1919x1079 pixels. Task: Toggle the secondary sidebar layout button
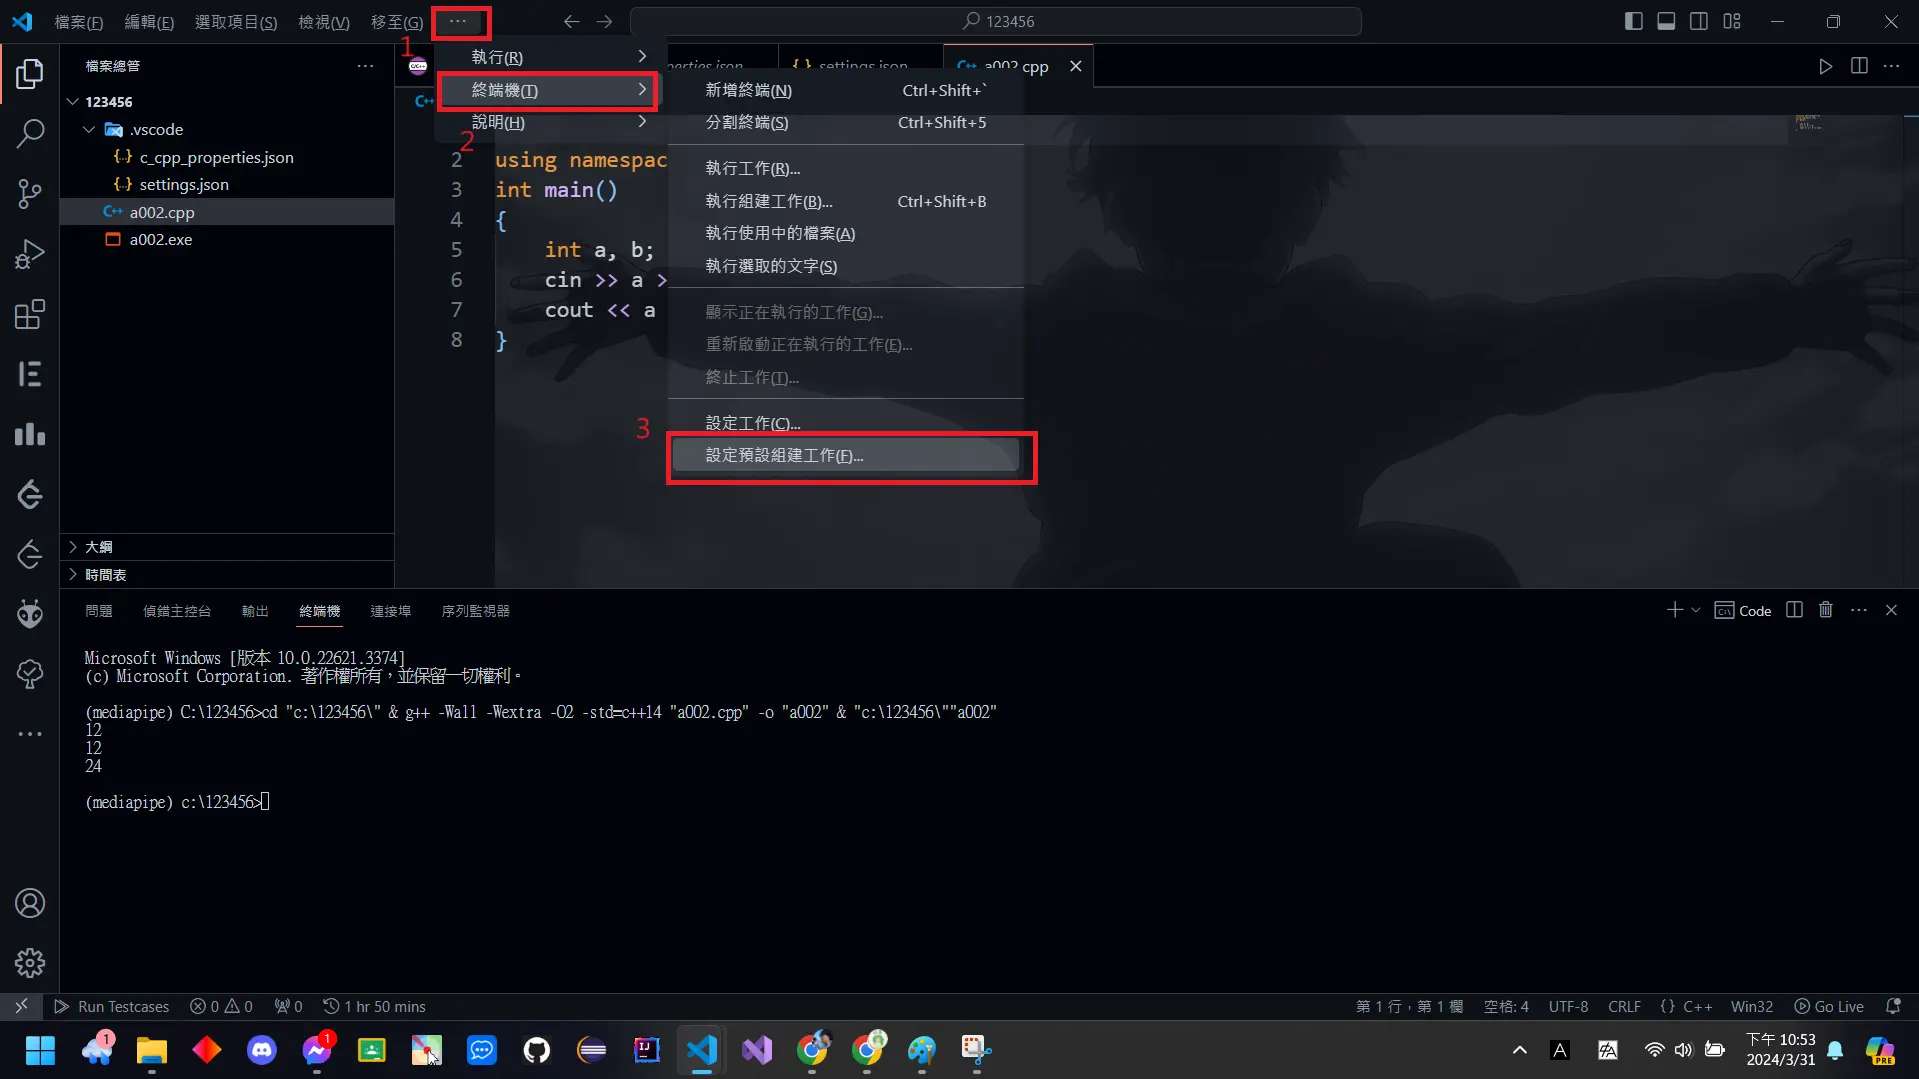click(1699, 21)
